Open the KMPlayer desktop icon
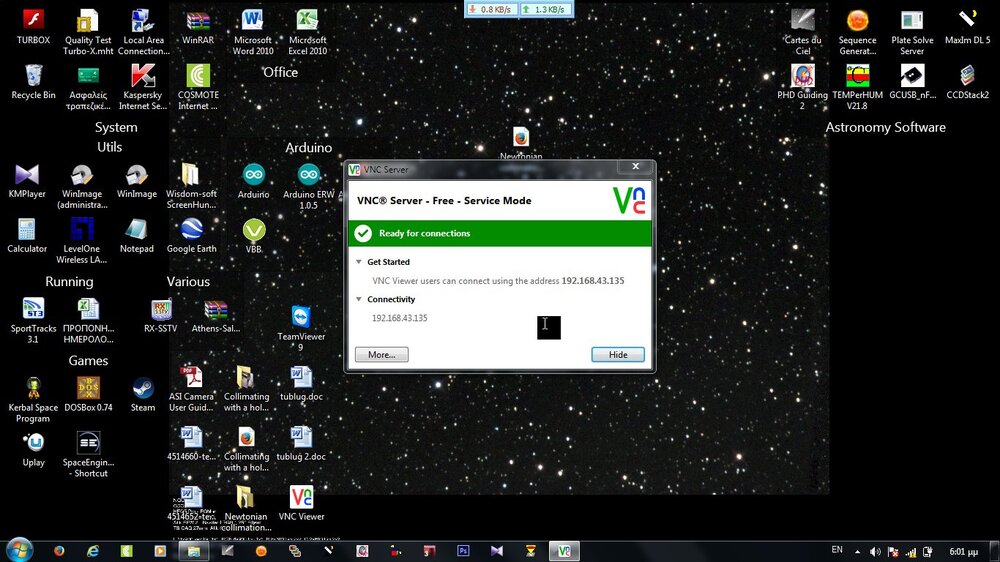 click(27, 175)
